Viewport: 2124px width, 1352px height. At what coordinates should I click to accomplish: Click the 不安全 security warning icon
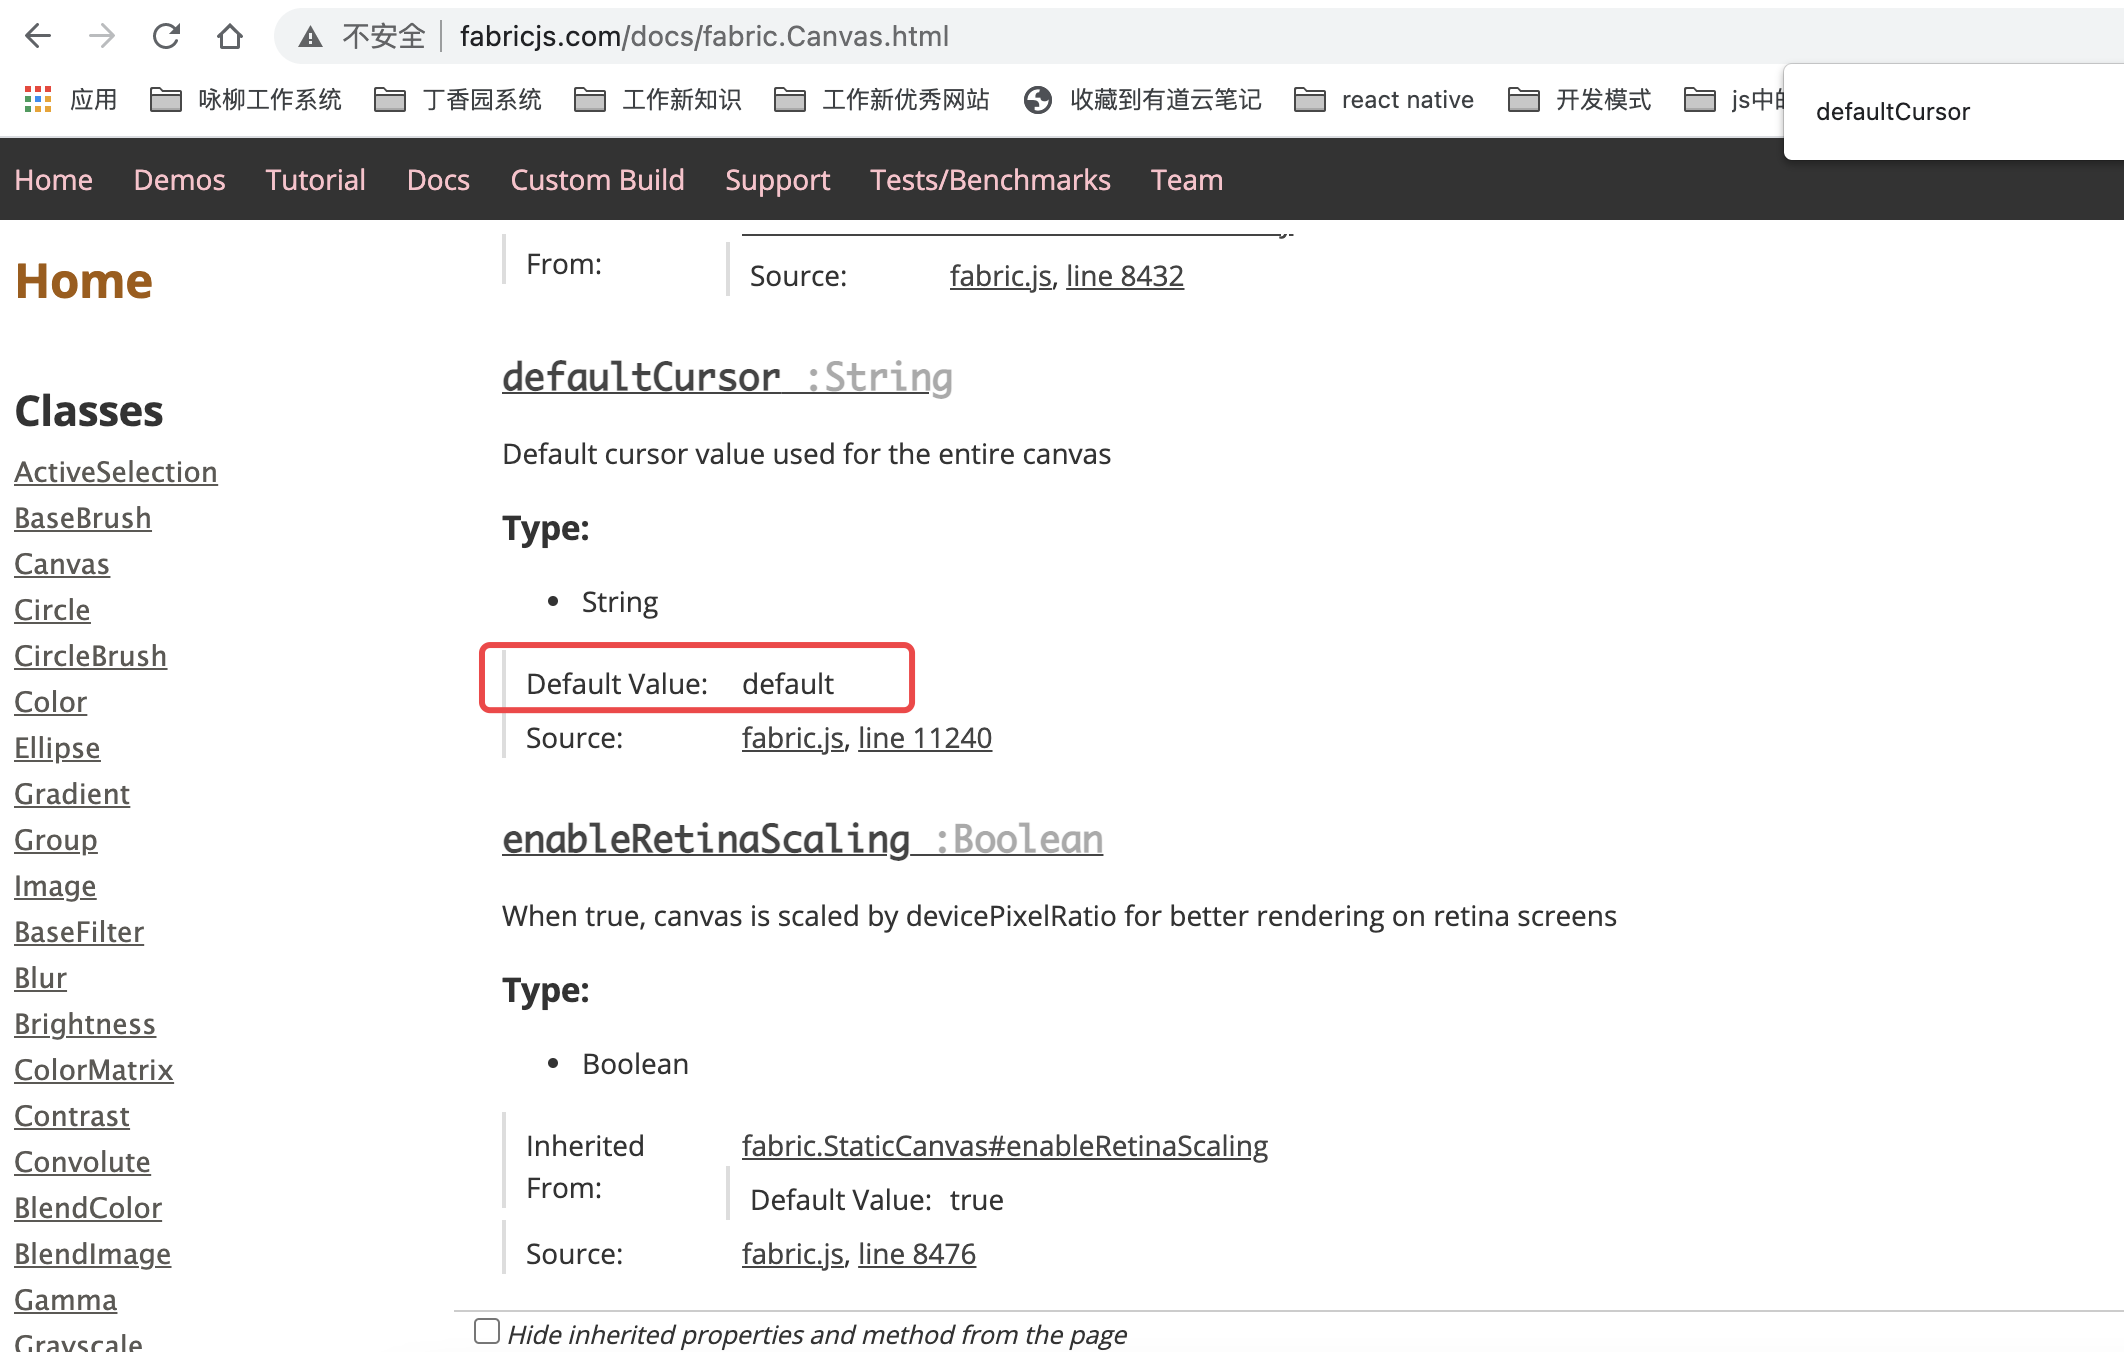310,36
